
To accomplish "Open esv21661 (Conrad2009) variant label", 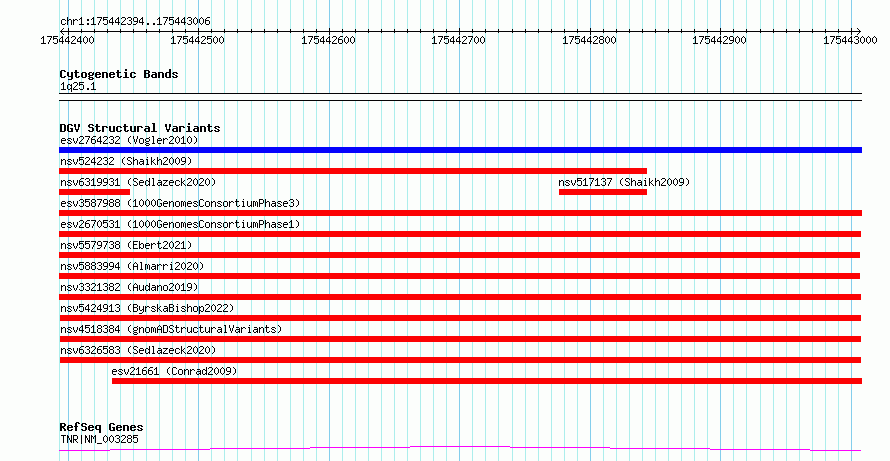I will [174, 371].
